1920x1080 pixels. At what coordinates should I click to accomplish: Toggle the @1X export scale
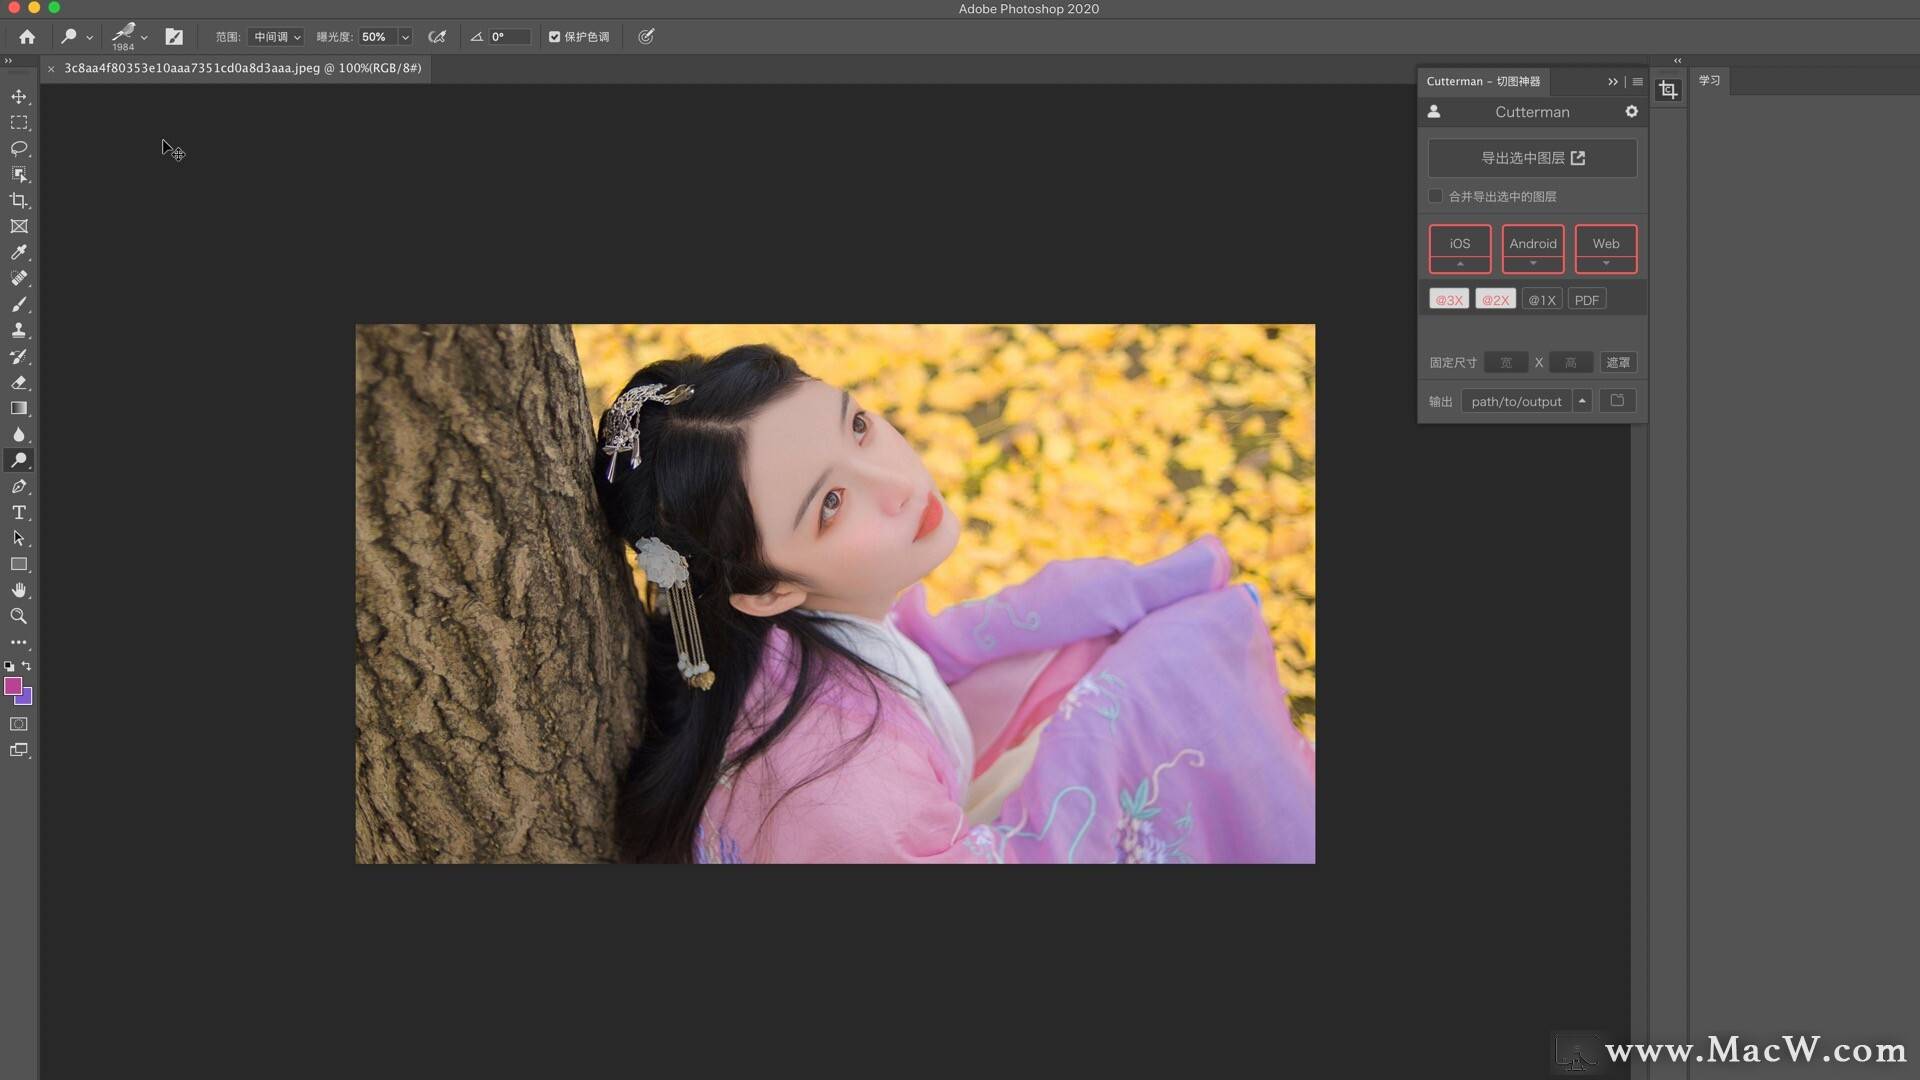coord(1542,300)
